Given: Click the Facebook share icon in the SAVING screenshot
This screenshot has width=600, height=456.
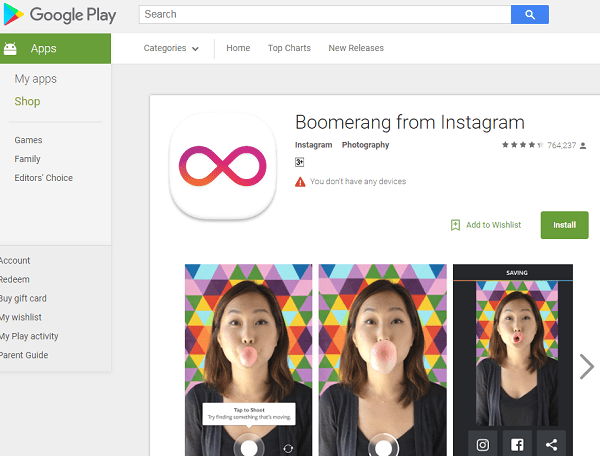Looking at the screenshot, I should [517, 445].
